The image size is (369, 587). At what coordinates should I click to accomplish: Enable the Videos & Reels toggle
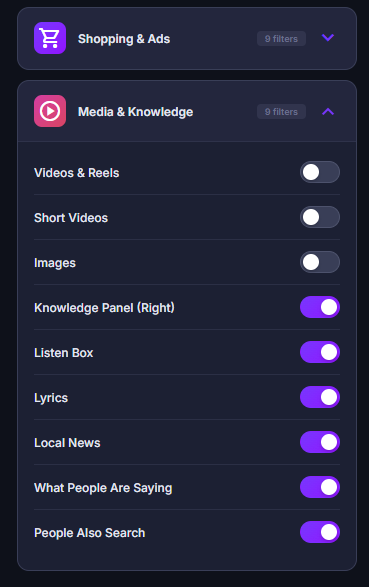(x=320, y=172)
